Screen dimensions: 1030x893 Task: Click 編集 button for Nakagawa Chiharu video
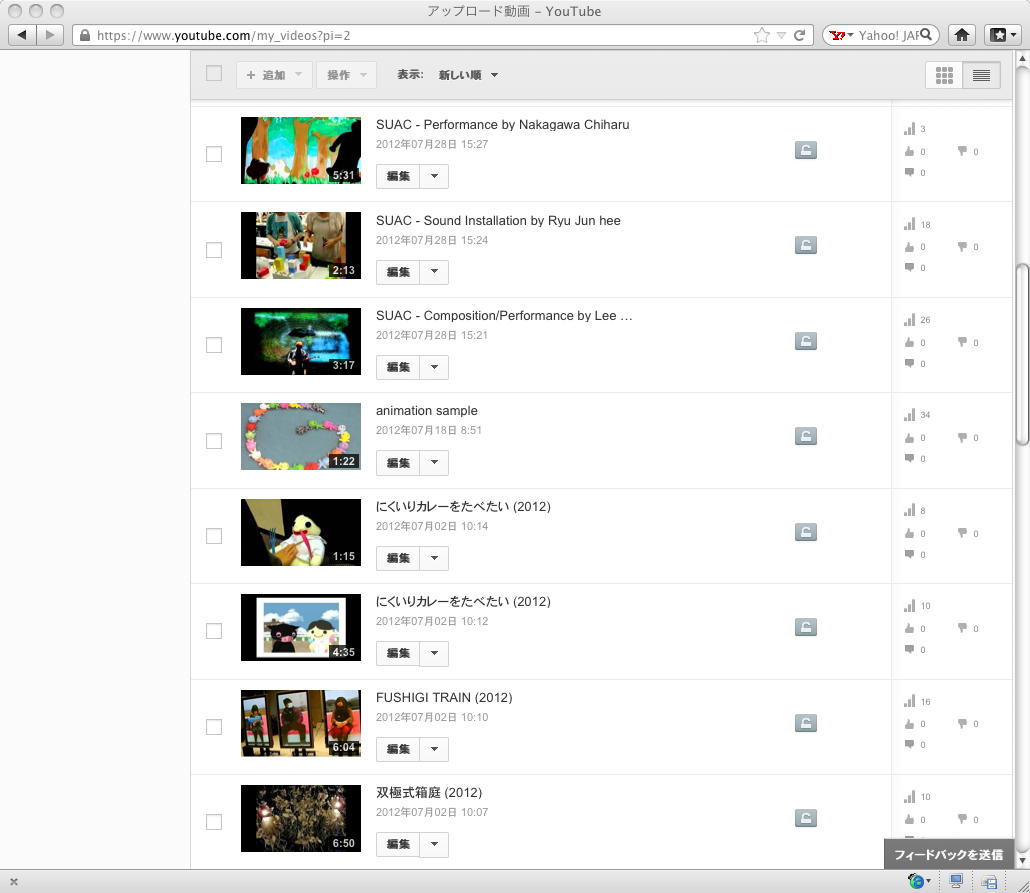[x=398, y=176]
